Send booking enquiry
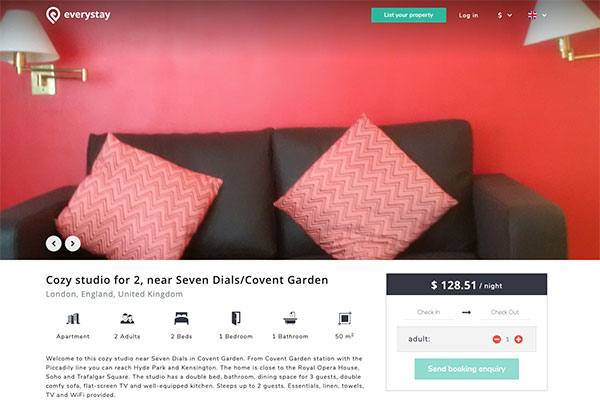The width and height of the screenshot is (600, 400). coord(467,369)
